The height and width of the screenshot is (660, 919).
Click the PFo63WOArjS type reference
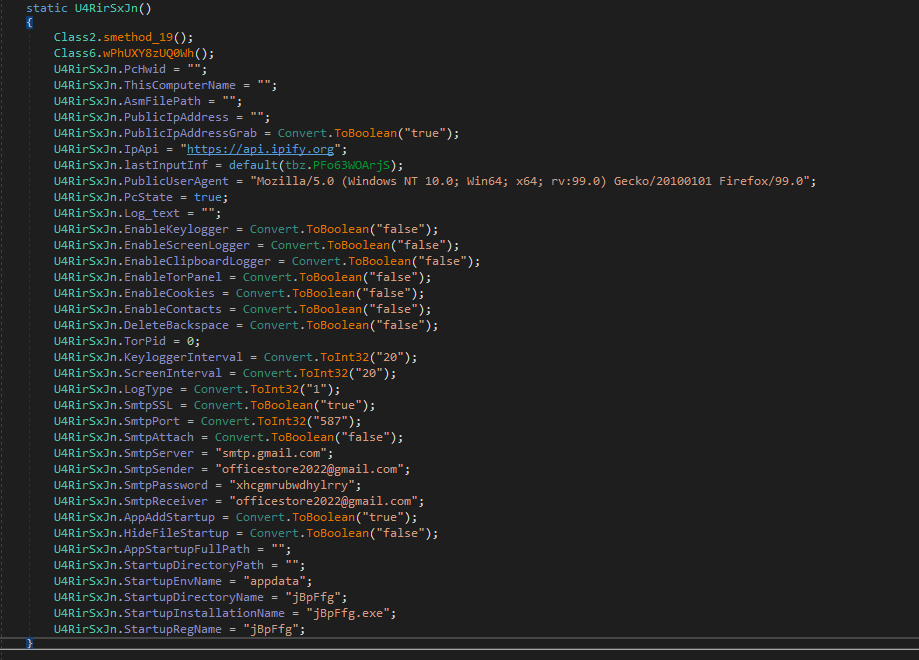pyautogui.click(x=351, y=165)
